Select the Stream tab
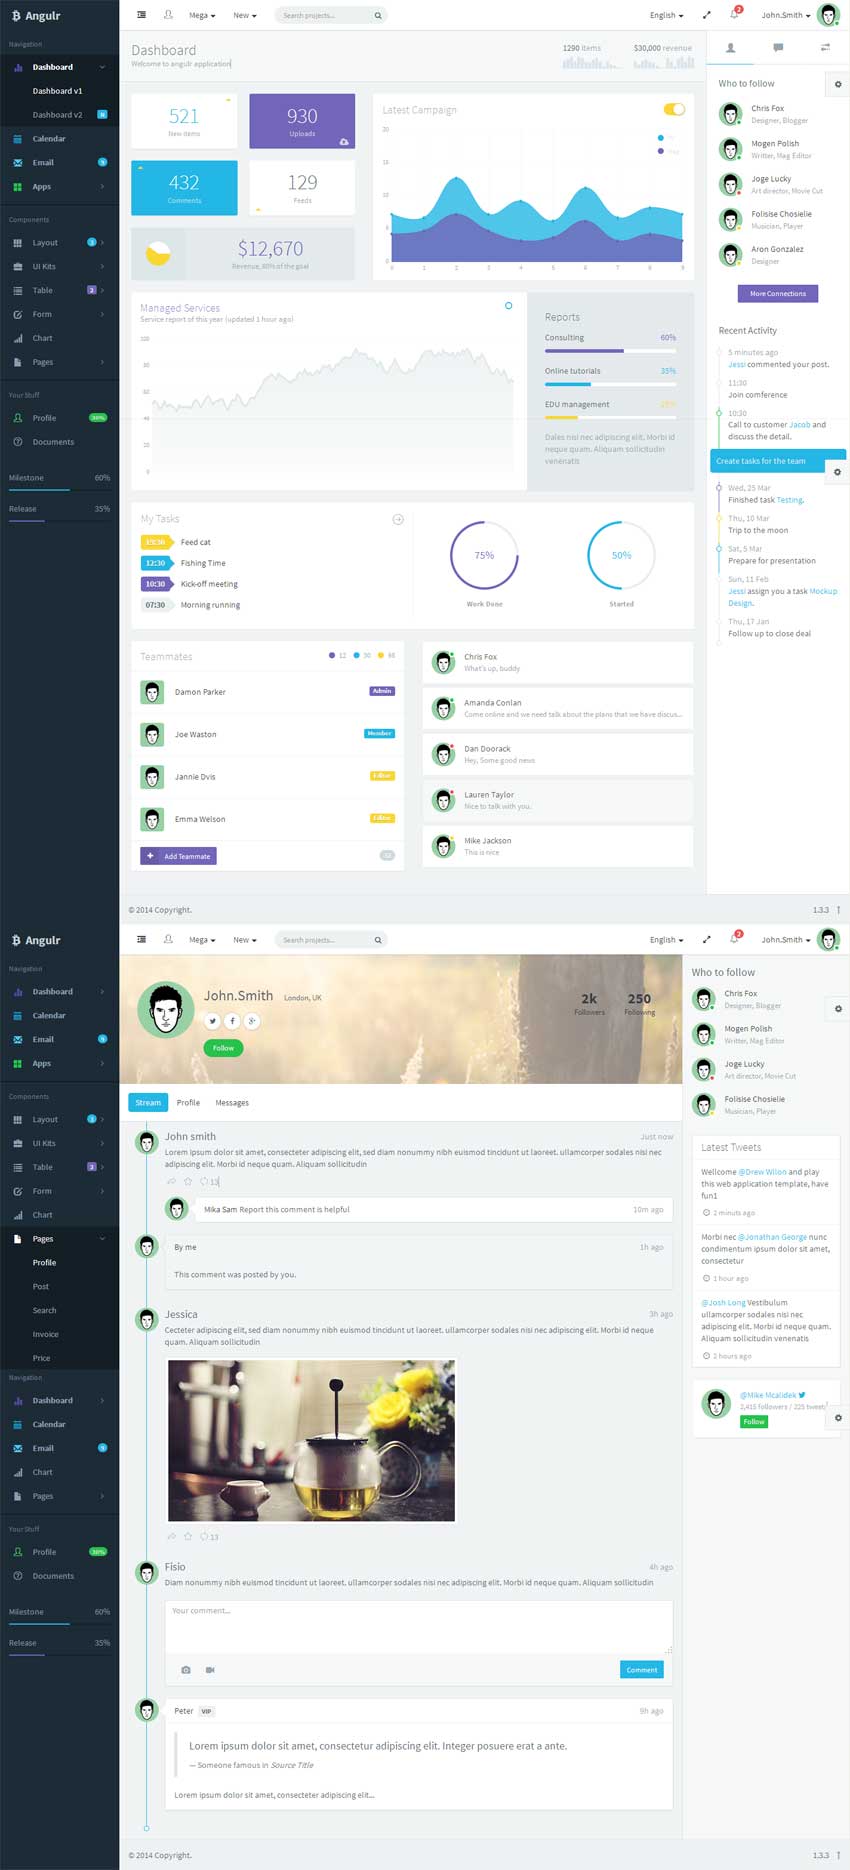 pyautogui.click(x=148, y=1103)
